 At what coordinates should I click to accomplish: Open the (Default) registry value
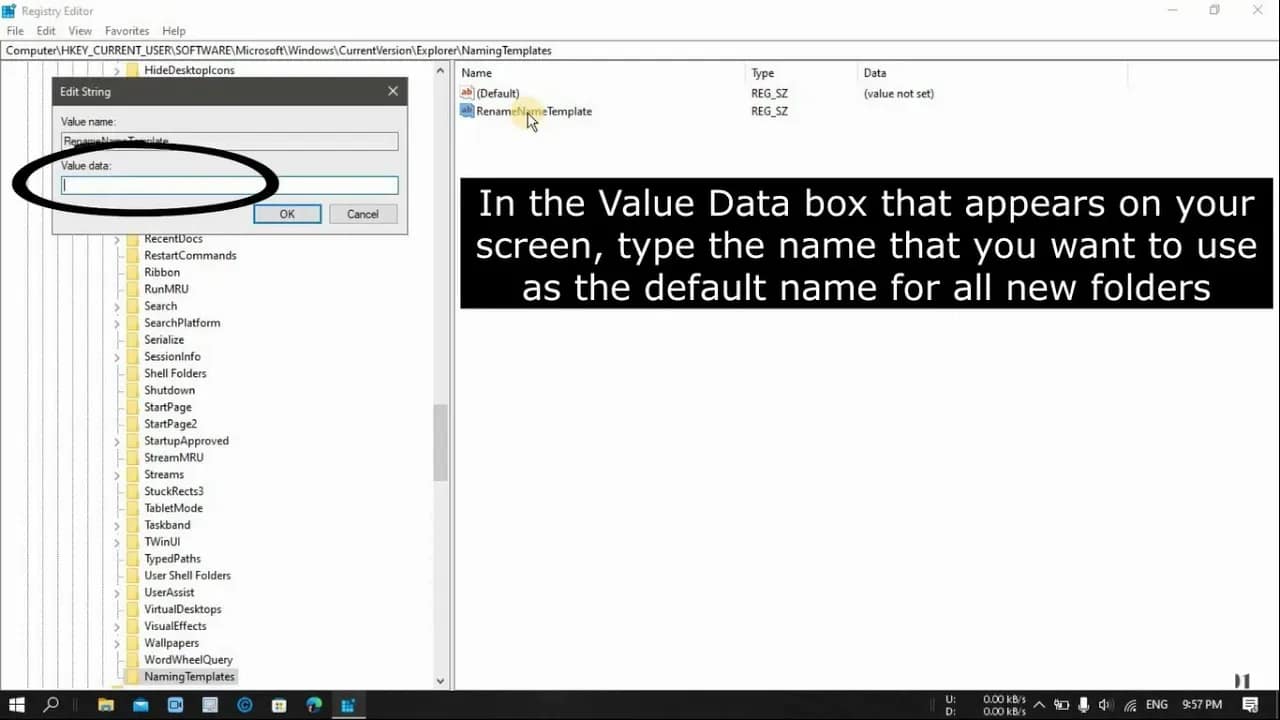(497, 92)
